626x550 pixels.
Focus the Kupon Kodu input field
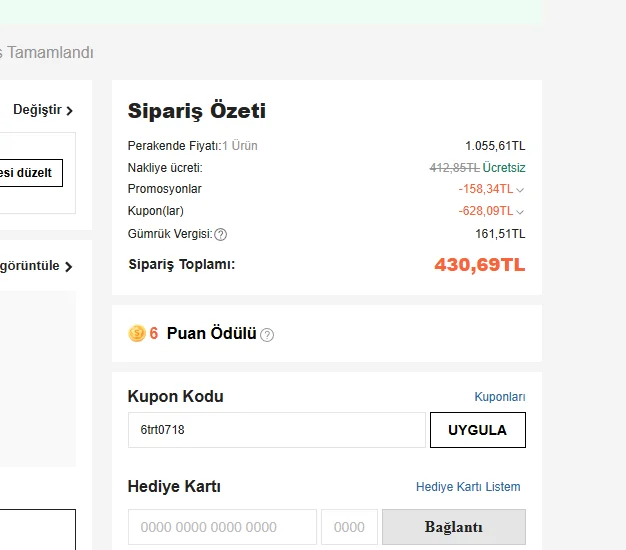(276, 430)
